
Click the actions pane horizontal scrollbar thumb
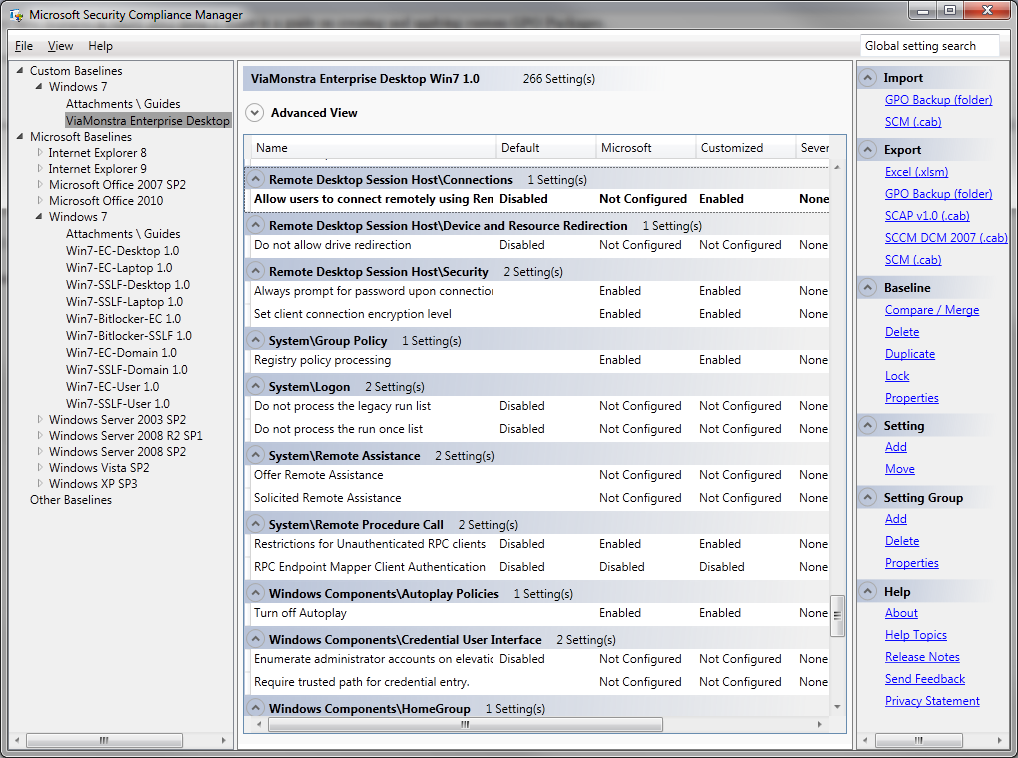[919, 740]
